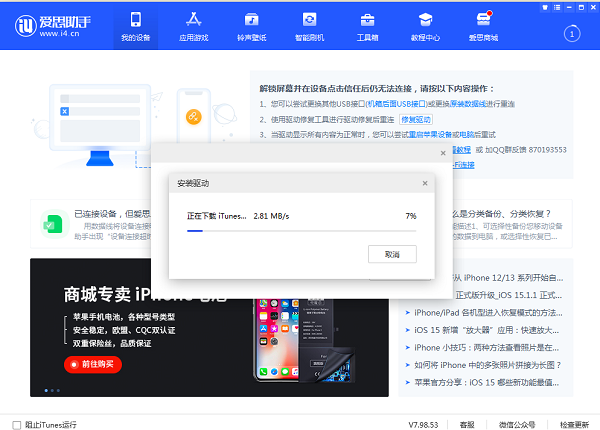This screenshot has height=430, width=600.
Task: Toggle the 阻止iTunes运行 checkbox
Action: click(17, 424)
